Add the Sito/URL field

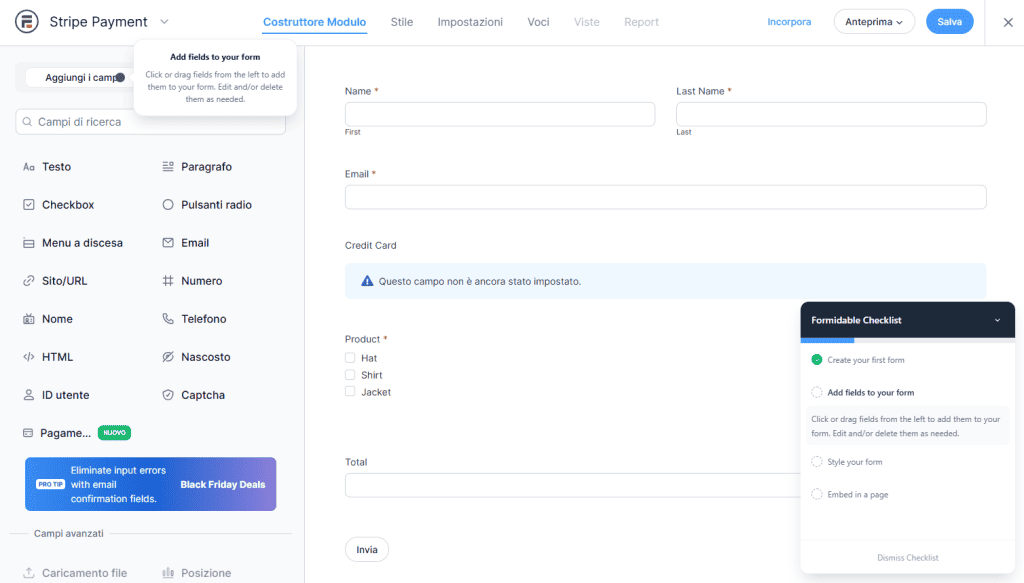point(64,281)
